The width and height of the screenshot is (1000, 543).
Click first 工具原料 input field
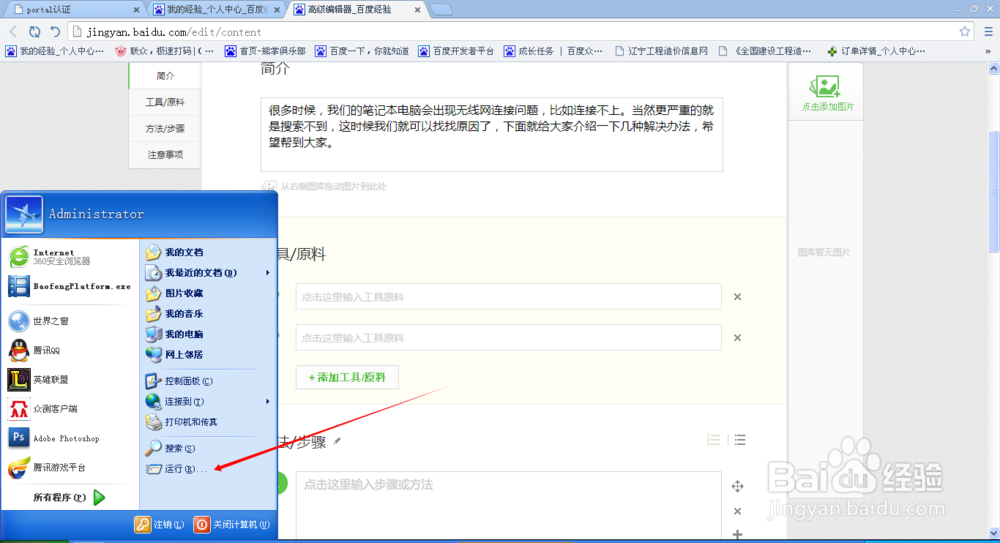(508, 297)
